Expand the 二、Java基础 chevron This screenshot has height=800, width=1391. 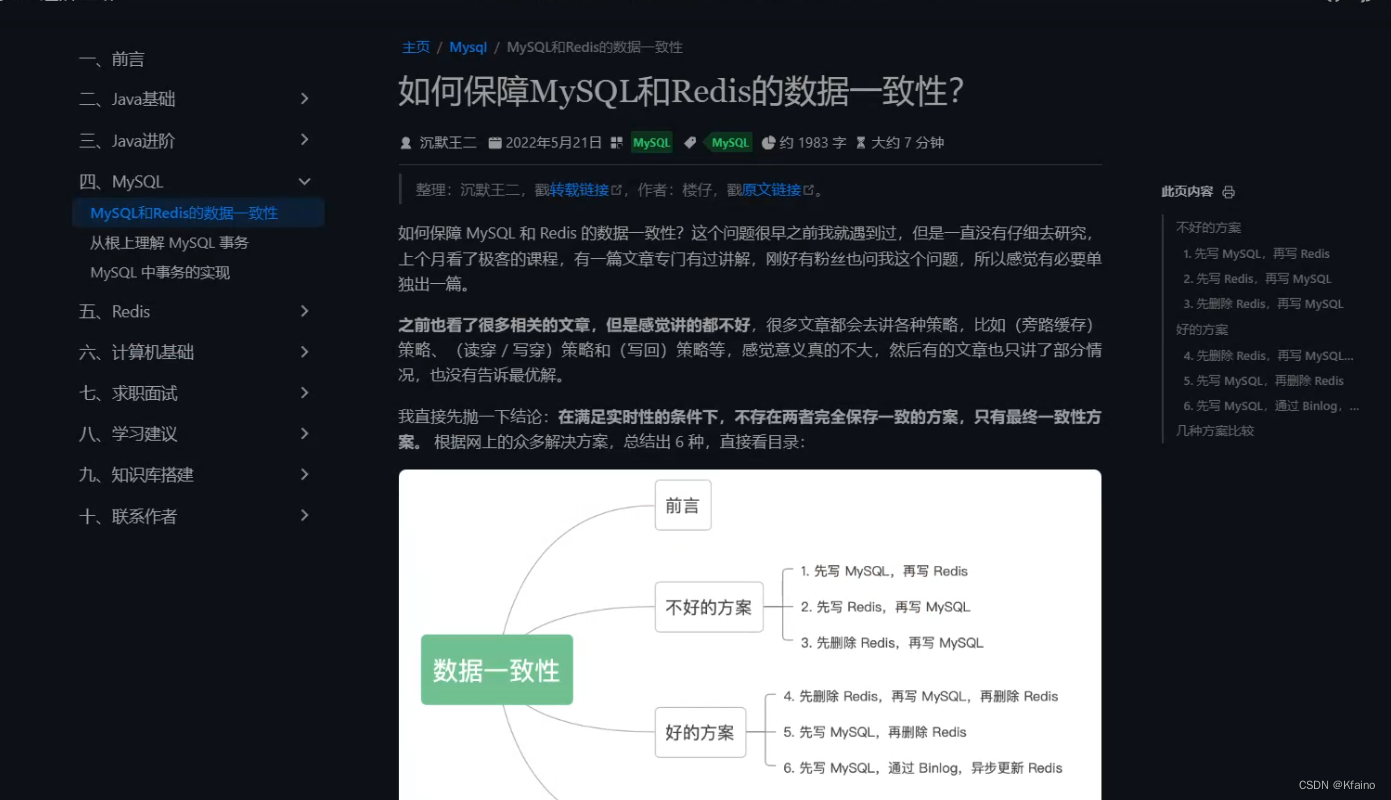coord(305,99)
